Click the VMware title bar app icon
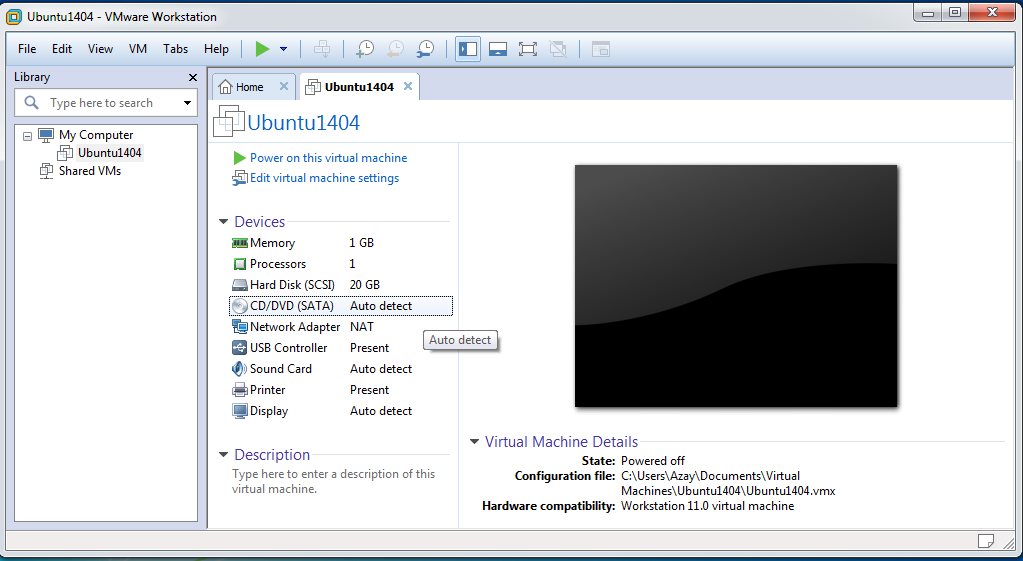This screenshot has height=561, width=1023. click(x=14, y=16)
